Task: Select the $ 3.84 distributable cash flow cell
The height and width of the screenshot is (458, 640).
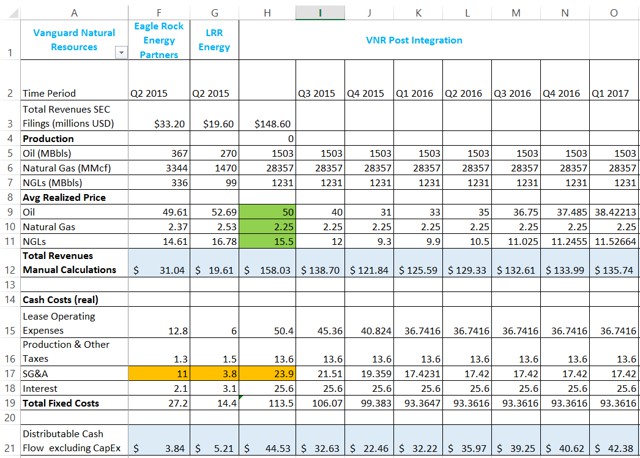Action: tap(159, 441)
